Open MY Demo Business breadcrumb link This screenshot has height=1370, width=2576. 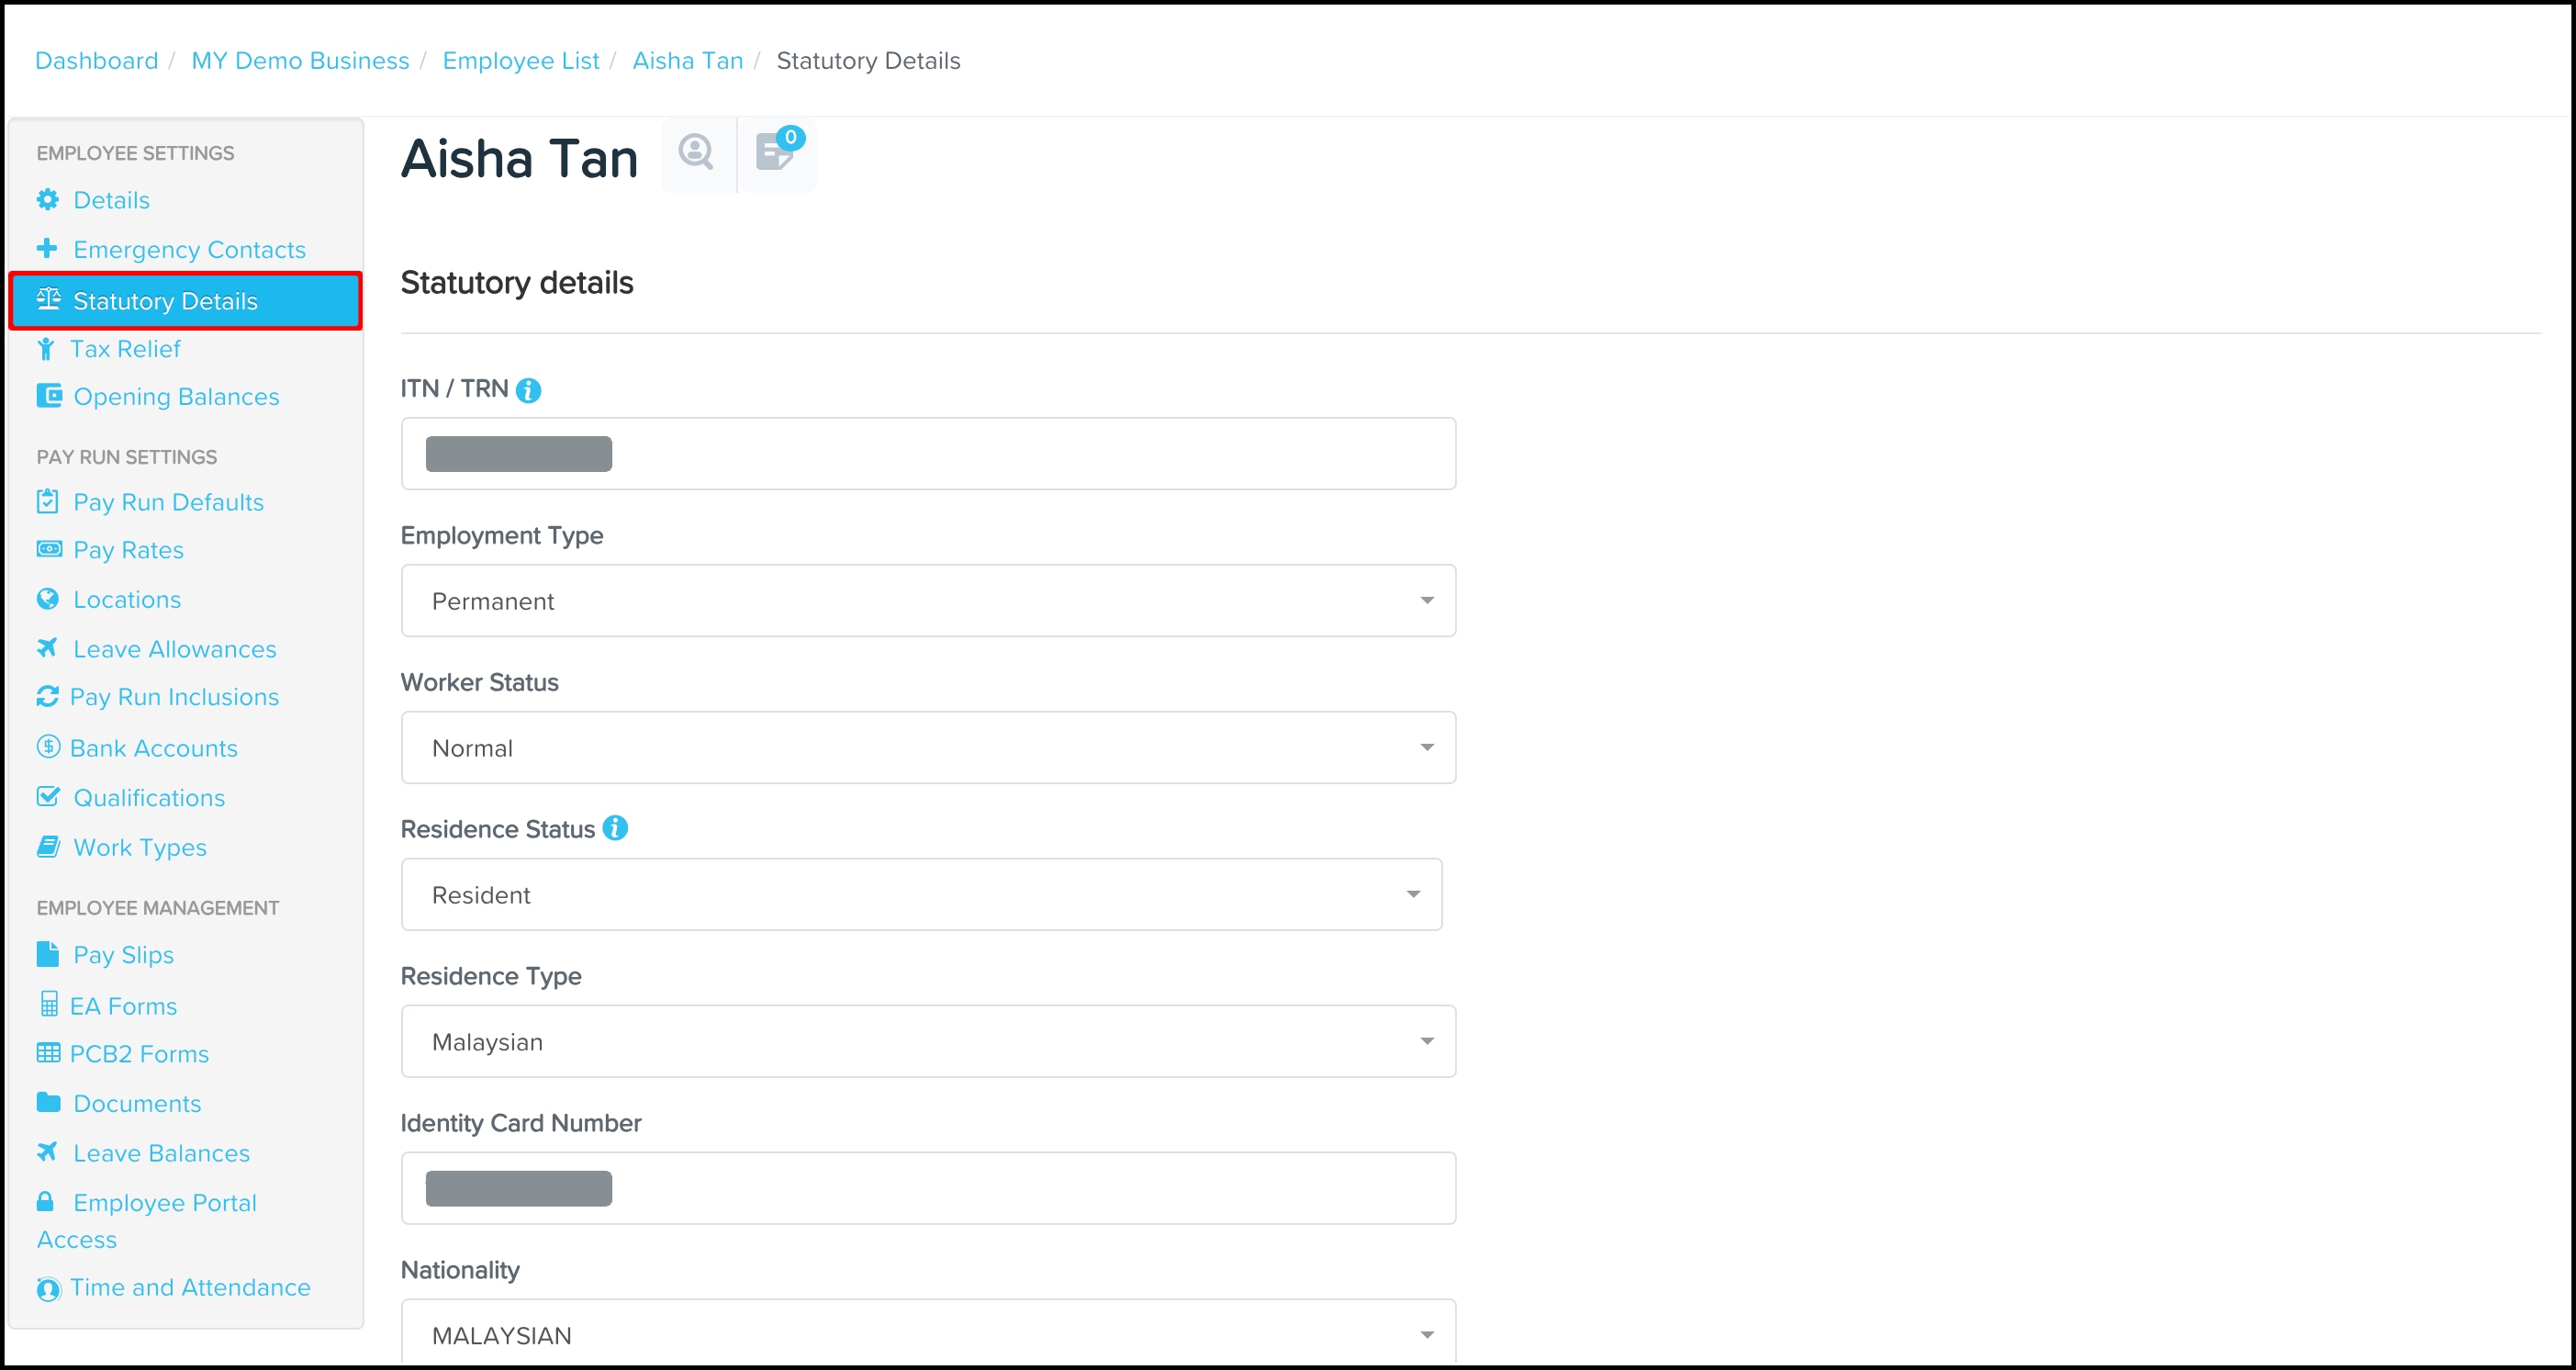[x=300, y=61]
